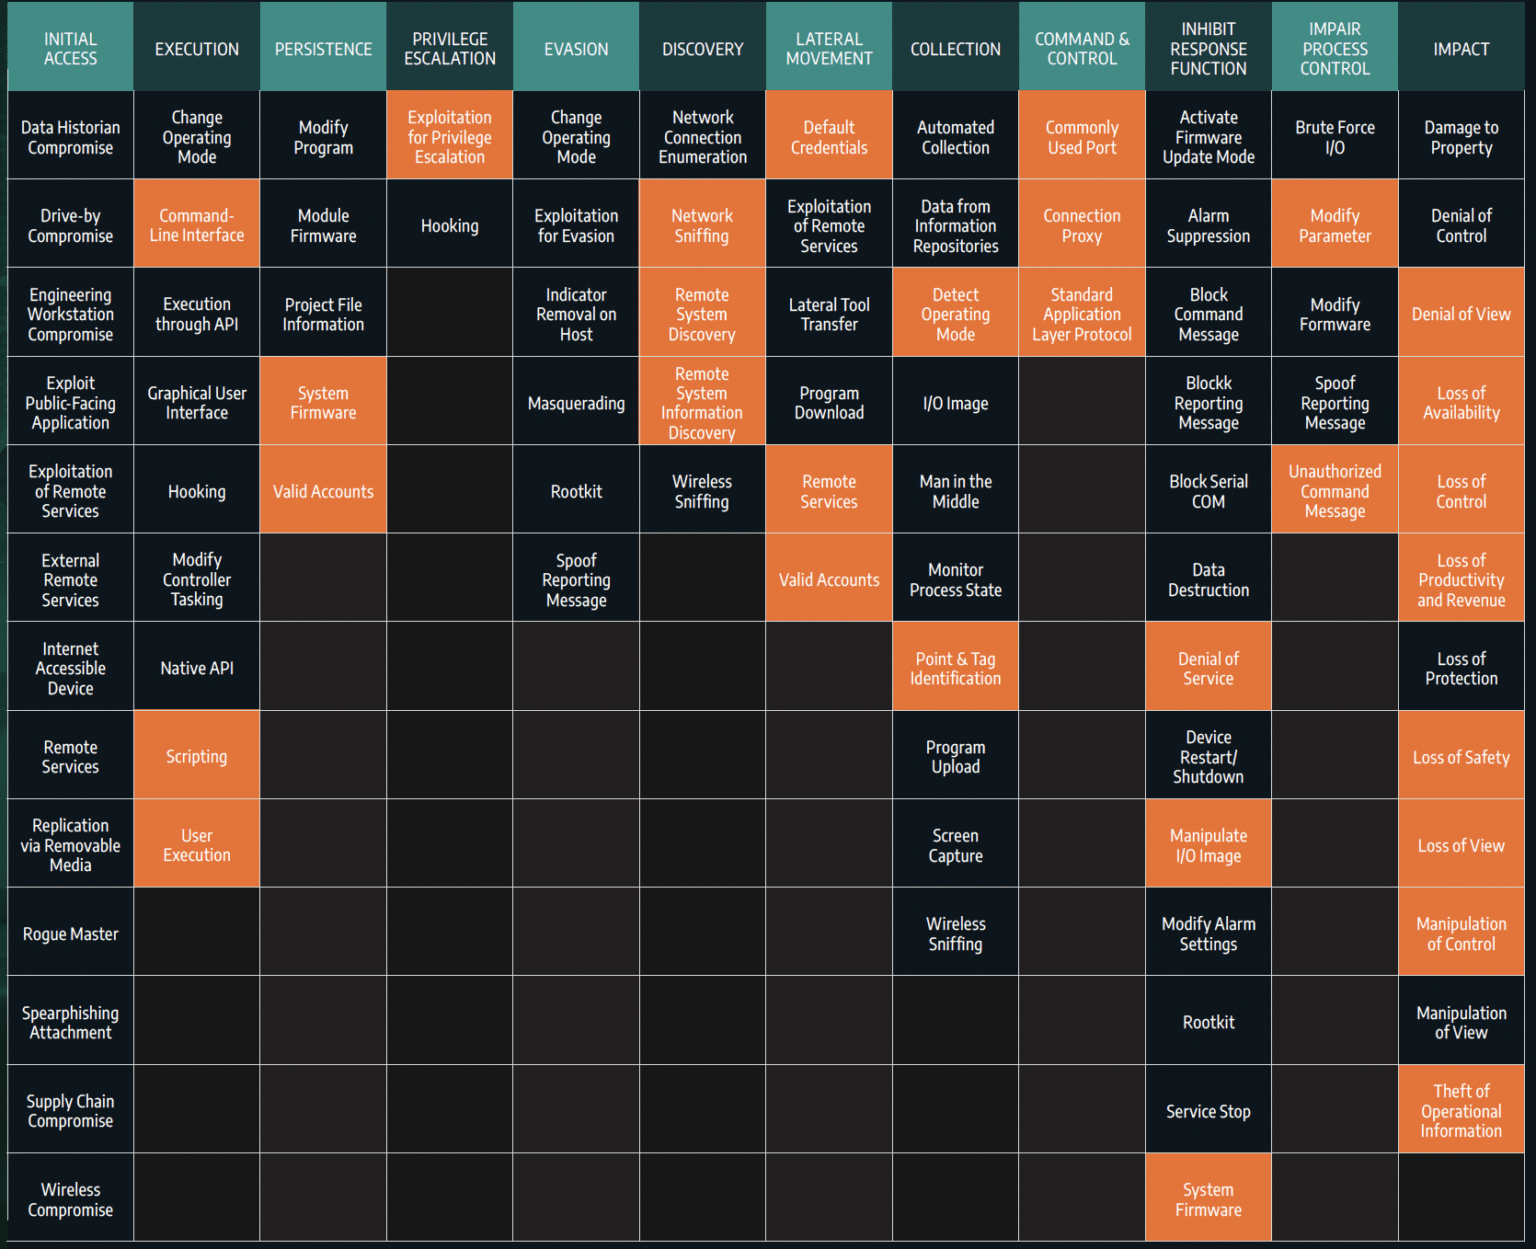Click the Unauthorized Command Message cell
The width and height of the screenshot is (1536, 1249).
[x=1335, y=490]
